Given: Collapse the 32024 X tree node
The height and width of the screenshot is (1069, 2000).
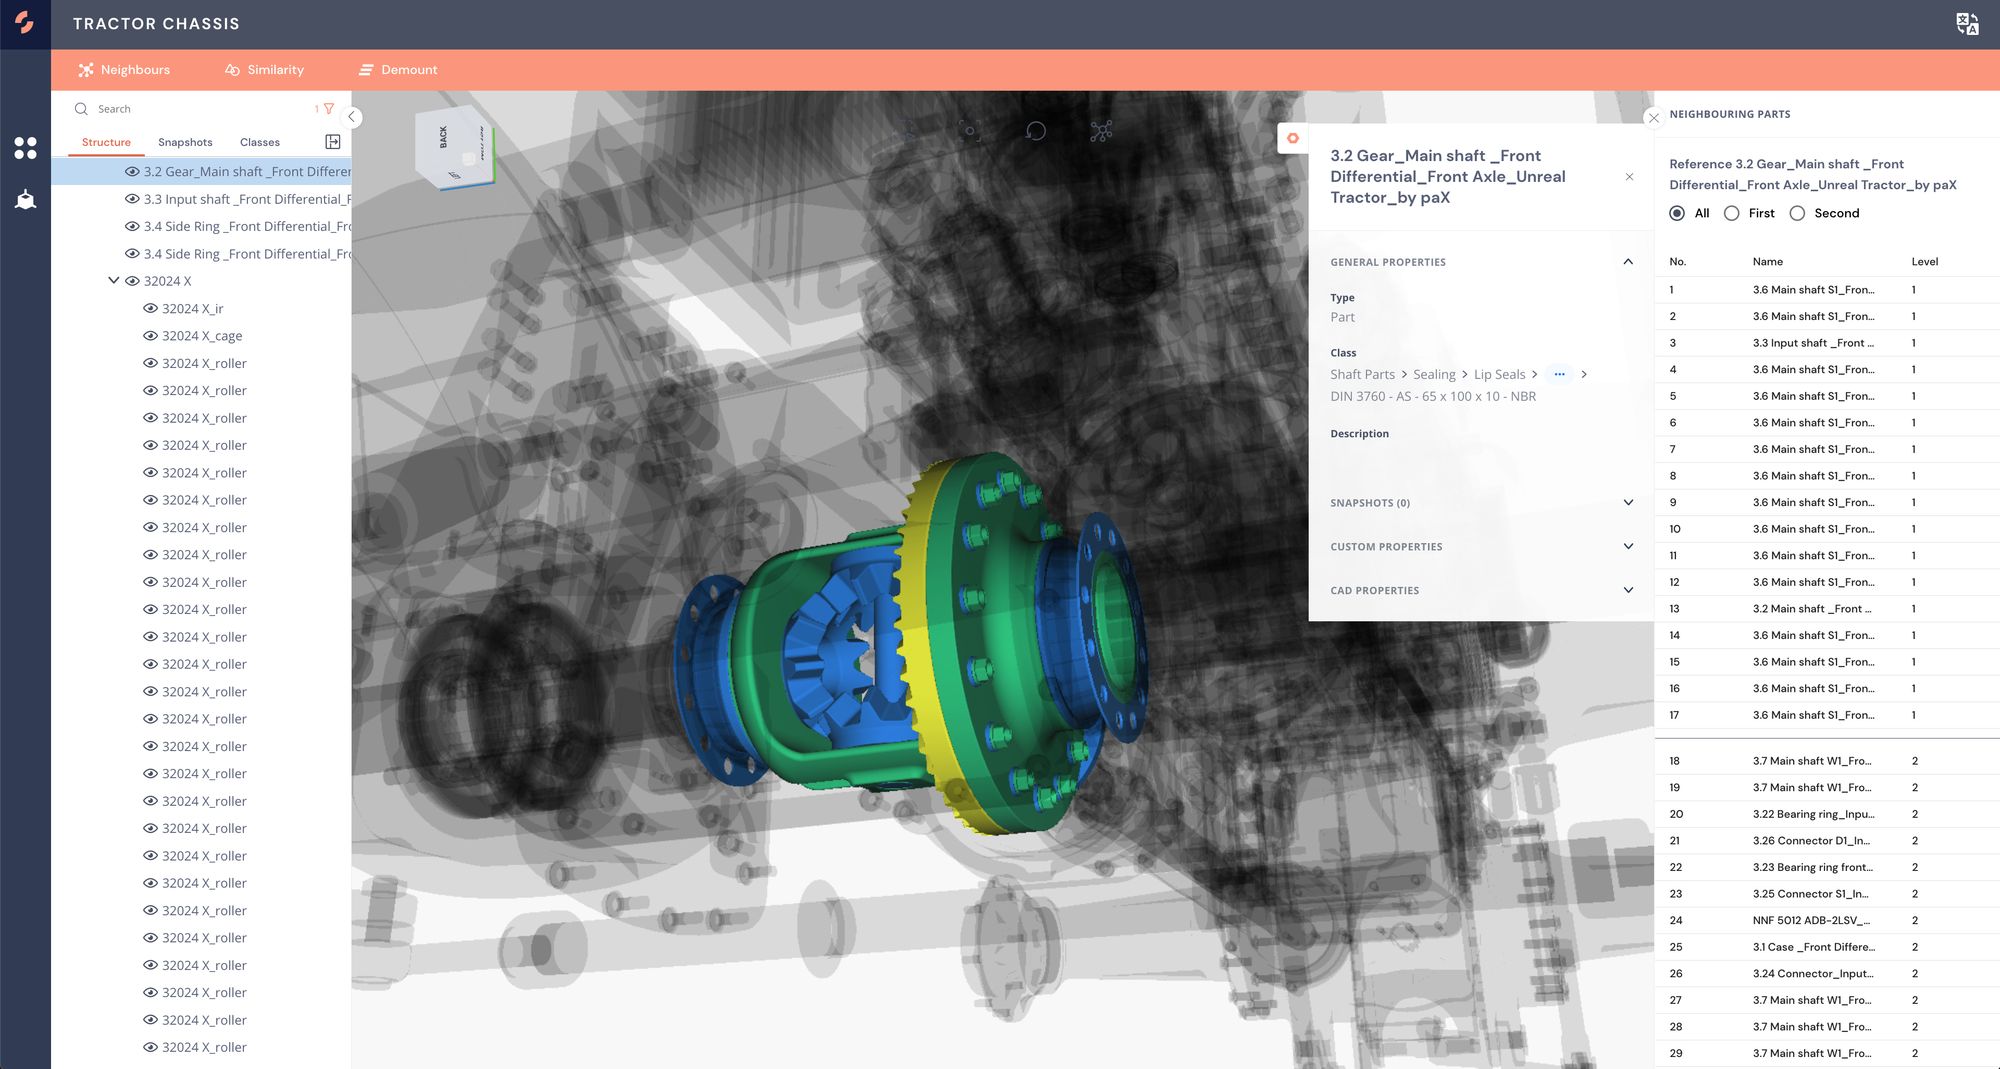Looking at the screenshot, I should [114, 281].
